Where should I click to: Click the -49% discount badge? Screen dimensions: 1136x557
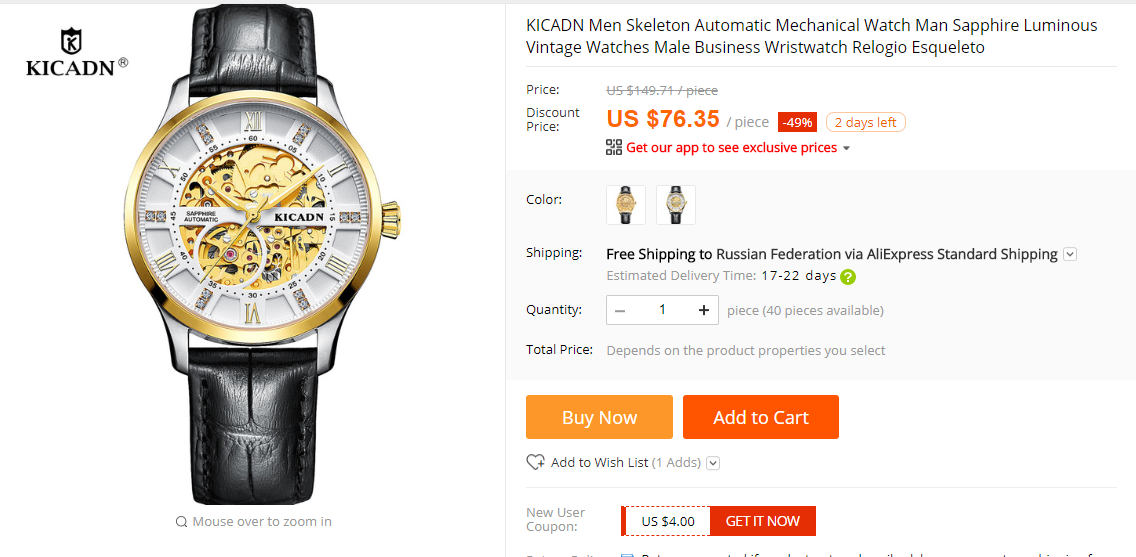(x=797, y=122)
